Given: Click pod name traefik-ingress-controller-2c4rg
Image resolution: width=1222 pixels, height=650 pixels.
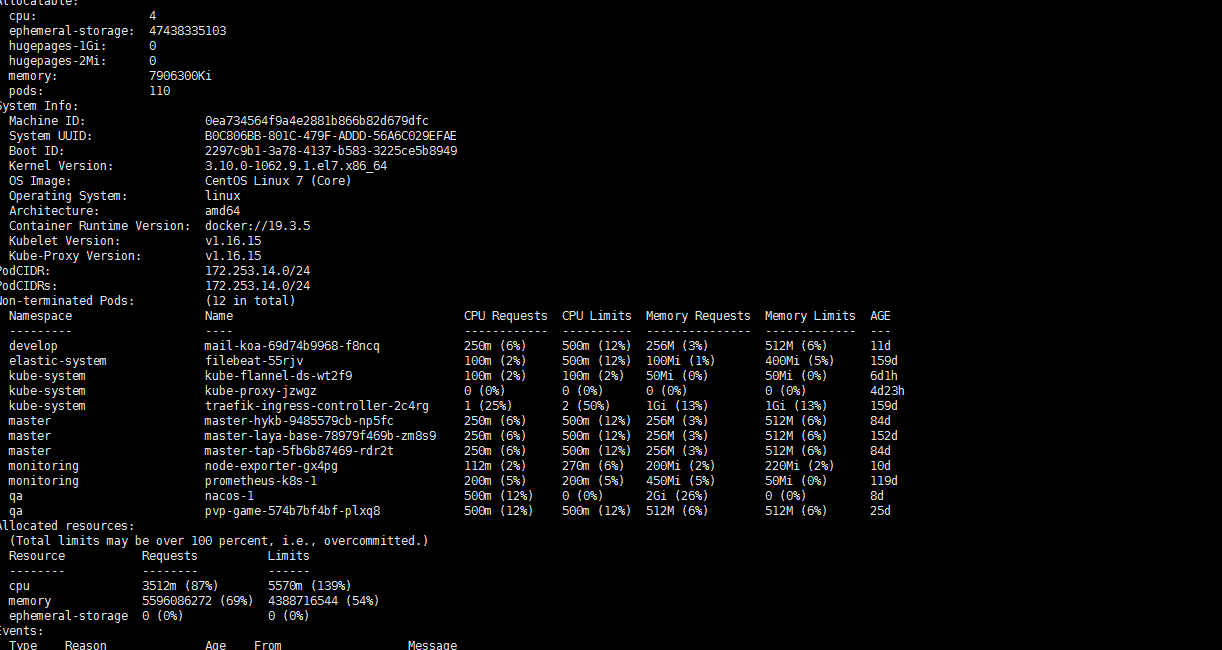Looking at the screenshot, I should (317, 406).
